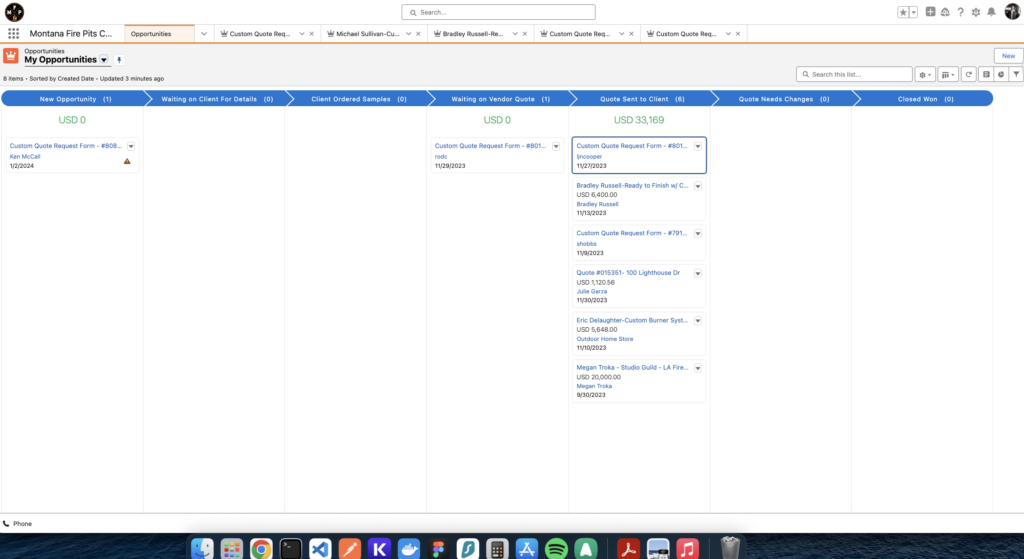The image size is (1024, 559).
Task: Open the Setup gear in header
Action: pos(976,12)
